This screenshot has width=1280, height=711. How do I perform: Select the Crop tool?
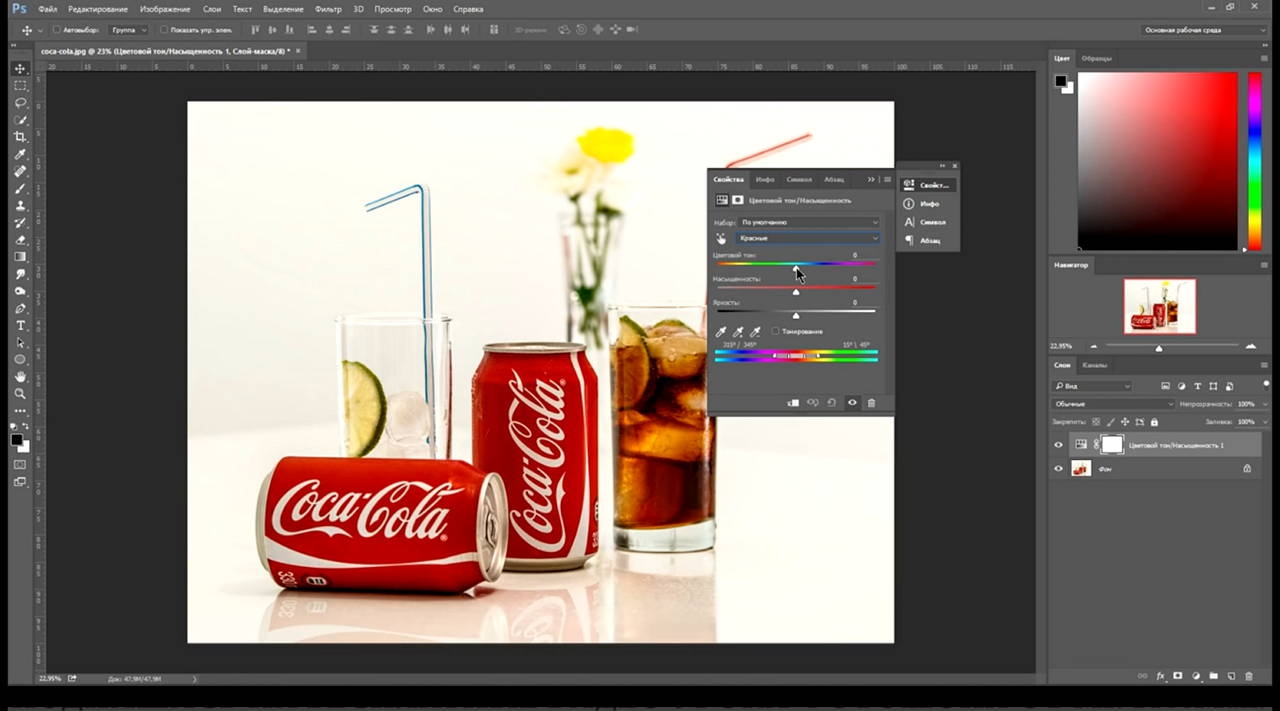pyautogui.click(x=20, y=137)
